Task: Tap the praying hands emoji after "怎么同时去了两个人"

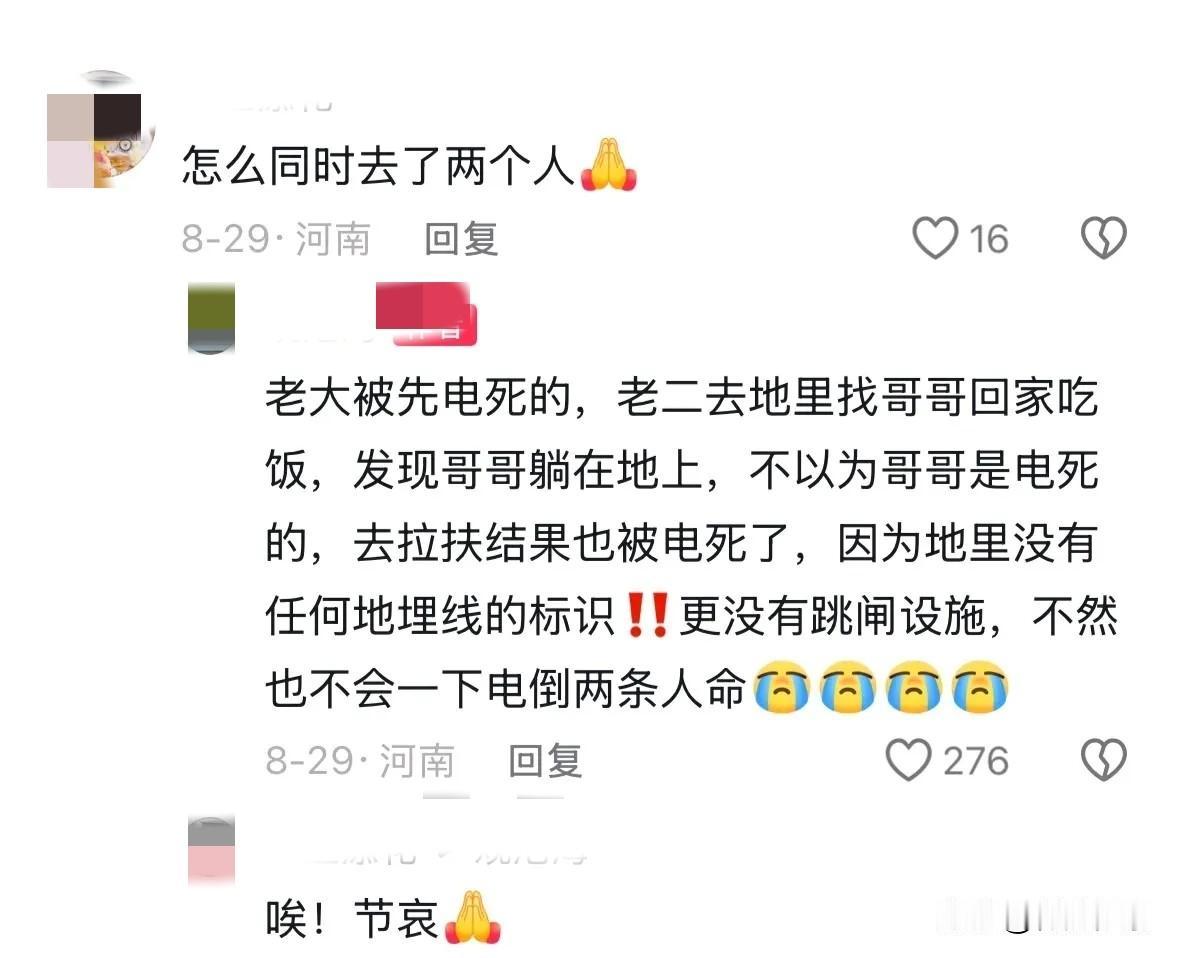Action: pyautogui.click(x=609, y=165)
